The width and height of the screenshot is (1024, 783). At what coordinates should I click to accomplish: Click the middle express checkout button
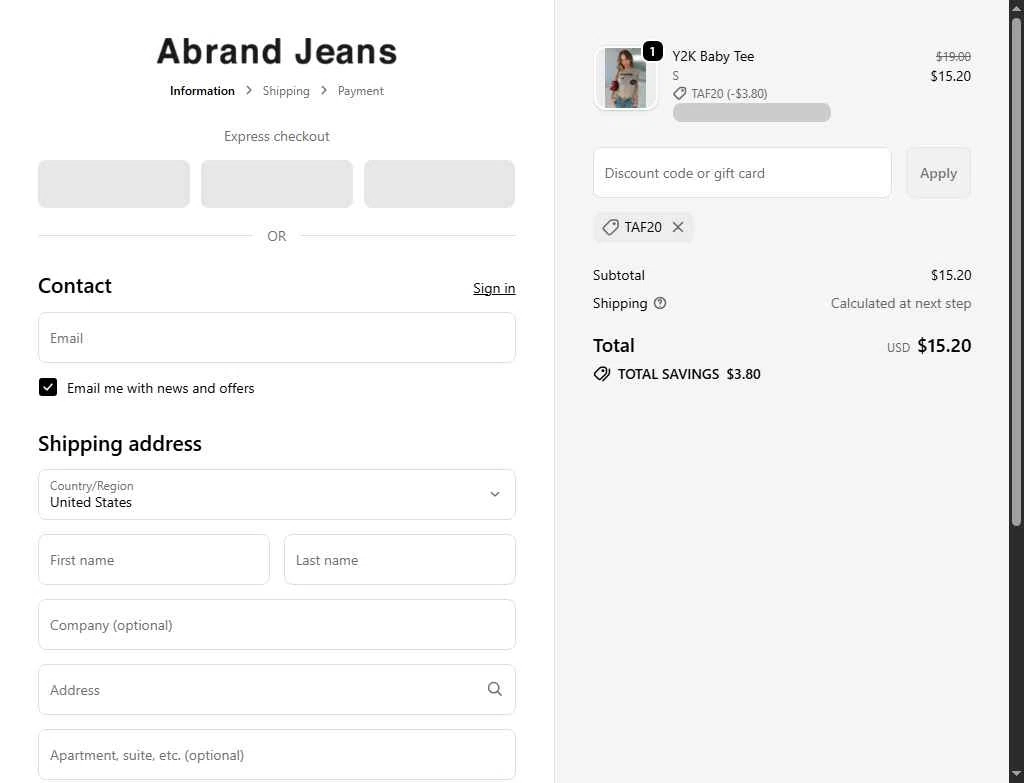[277, 184]
